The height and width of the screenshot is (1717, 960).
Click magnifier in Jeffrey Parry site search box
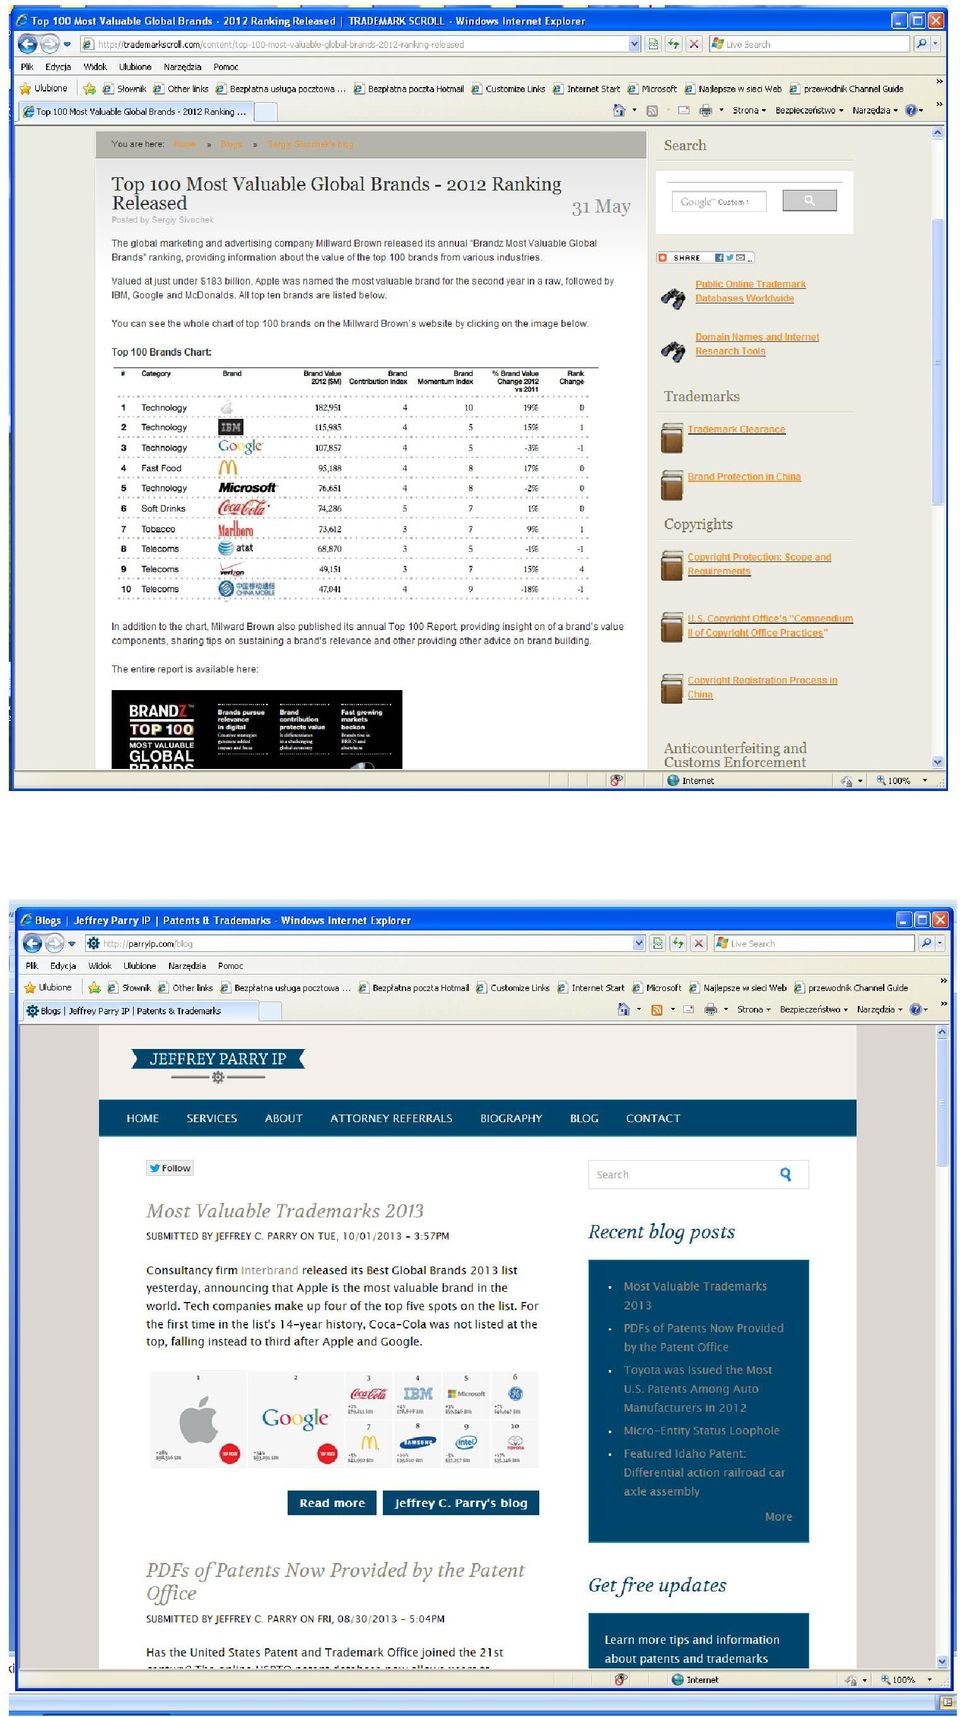point(785,1174)
